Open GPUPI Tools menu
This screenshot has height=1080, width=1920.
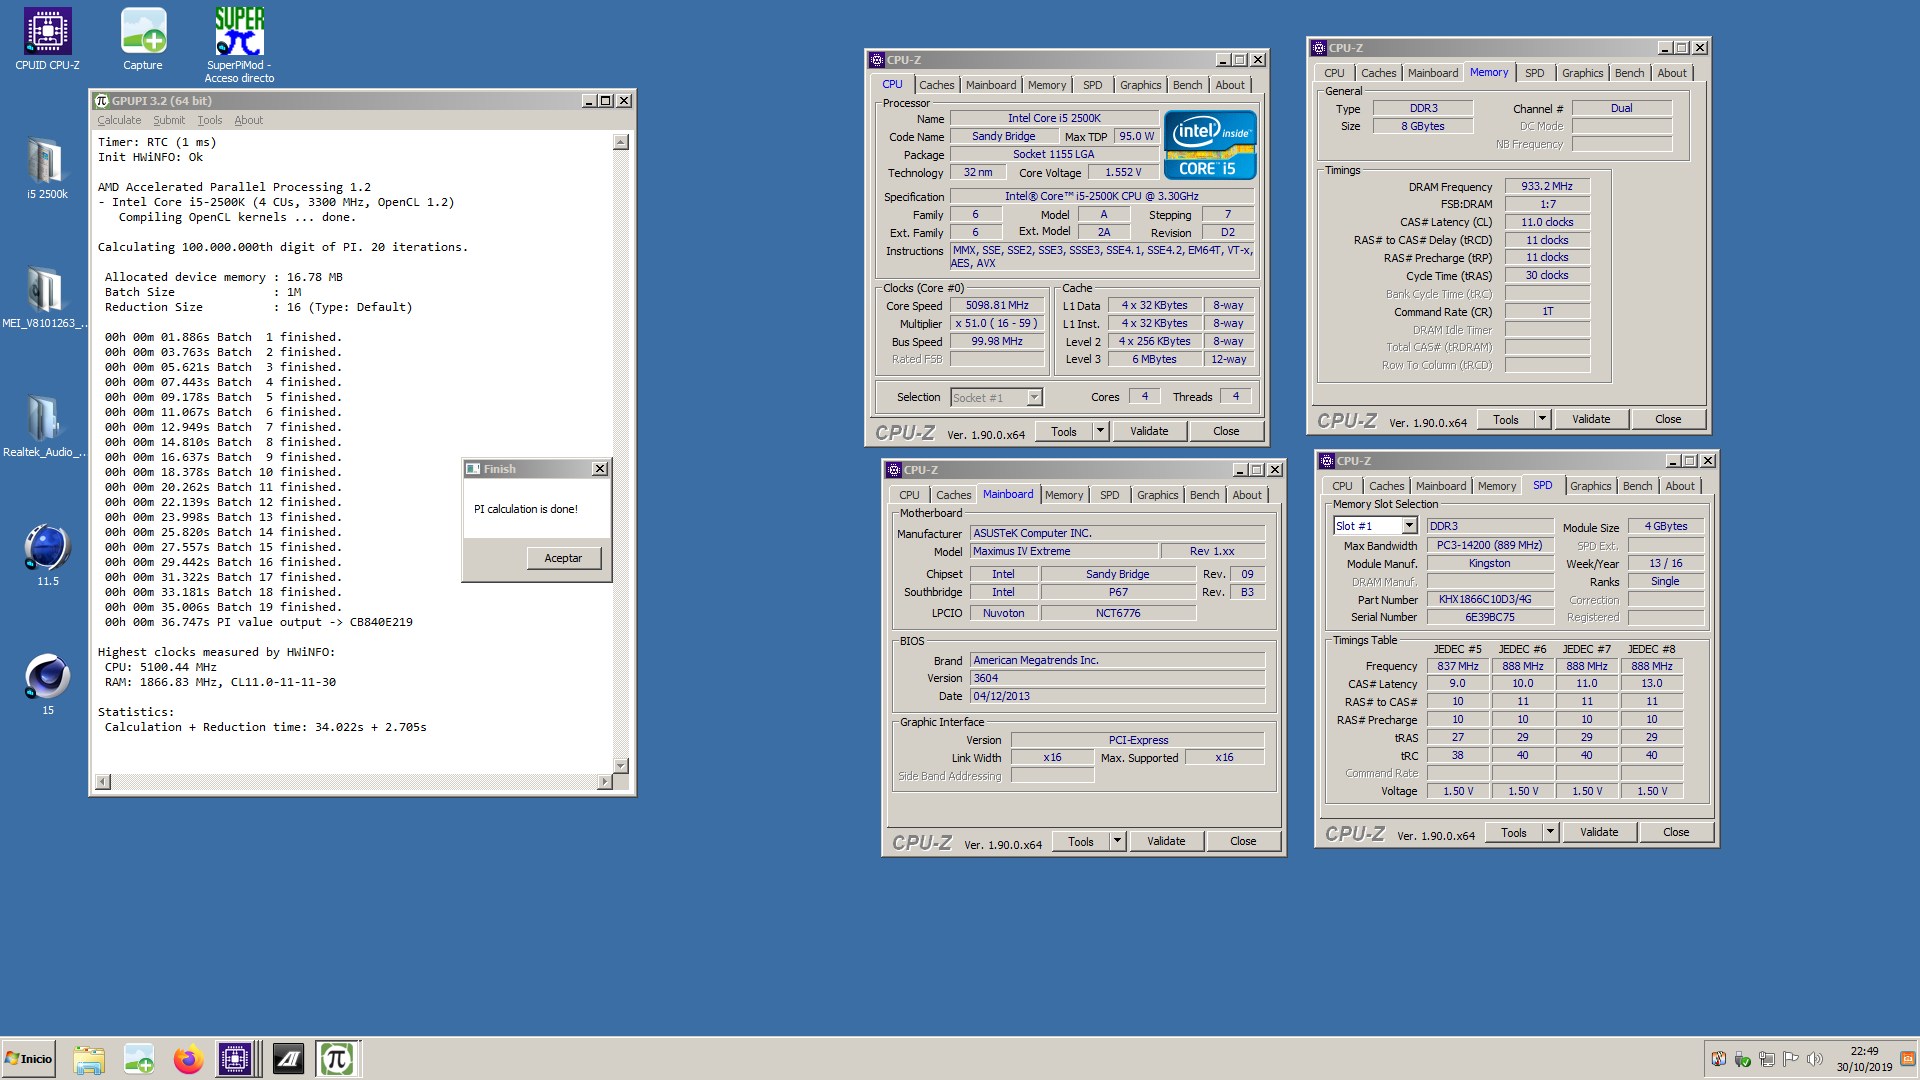coord(210,120)
